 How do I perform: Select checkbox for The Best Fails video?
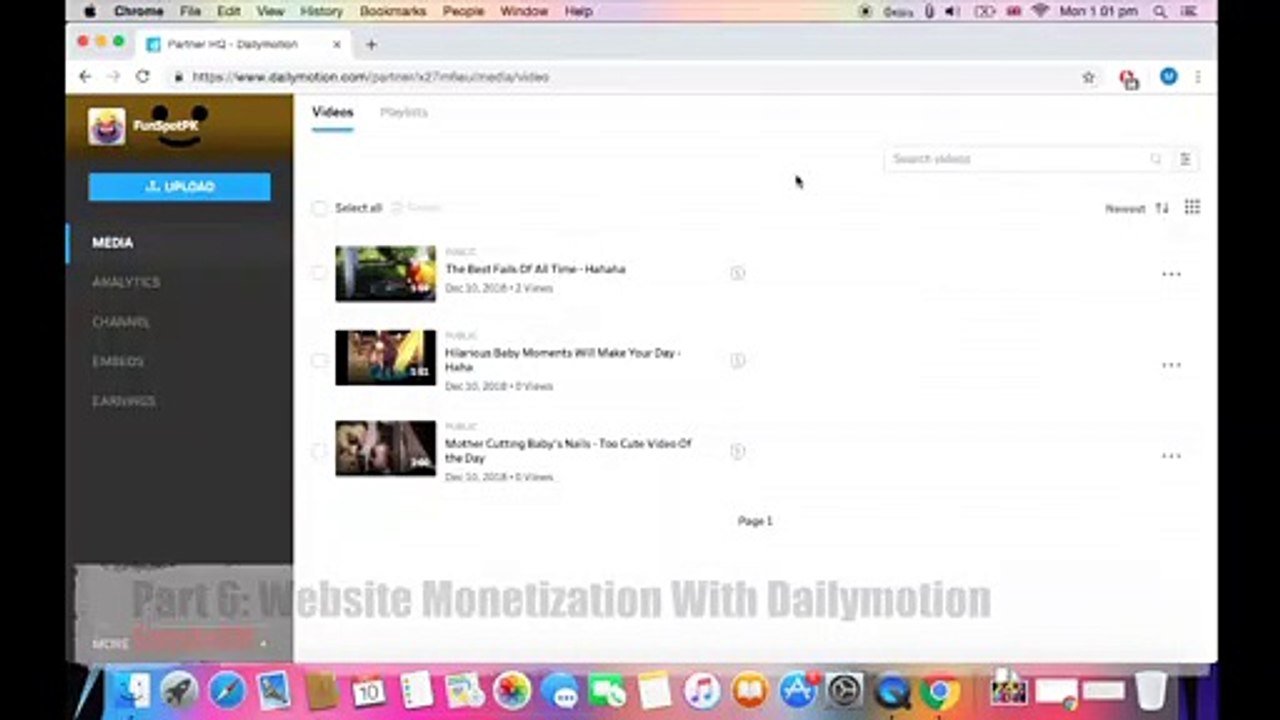coord(319,272)
